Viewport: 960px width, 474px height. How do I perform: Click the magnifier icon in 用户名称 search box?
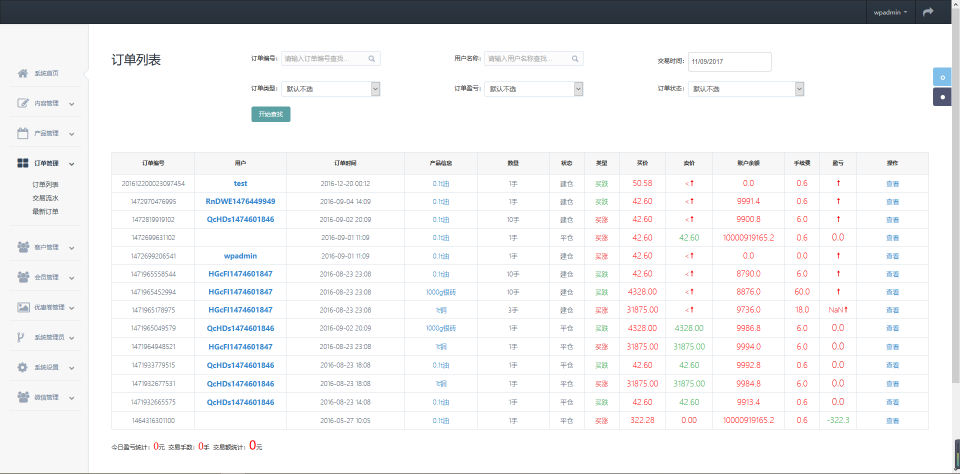575,59
